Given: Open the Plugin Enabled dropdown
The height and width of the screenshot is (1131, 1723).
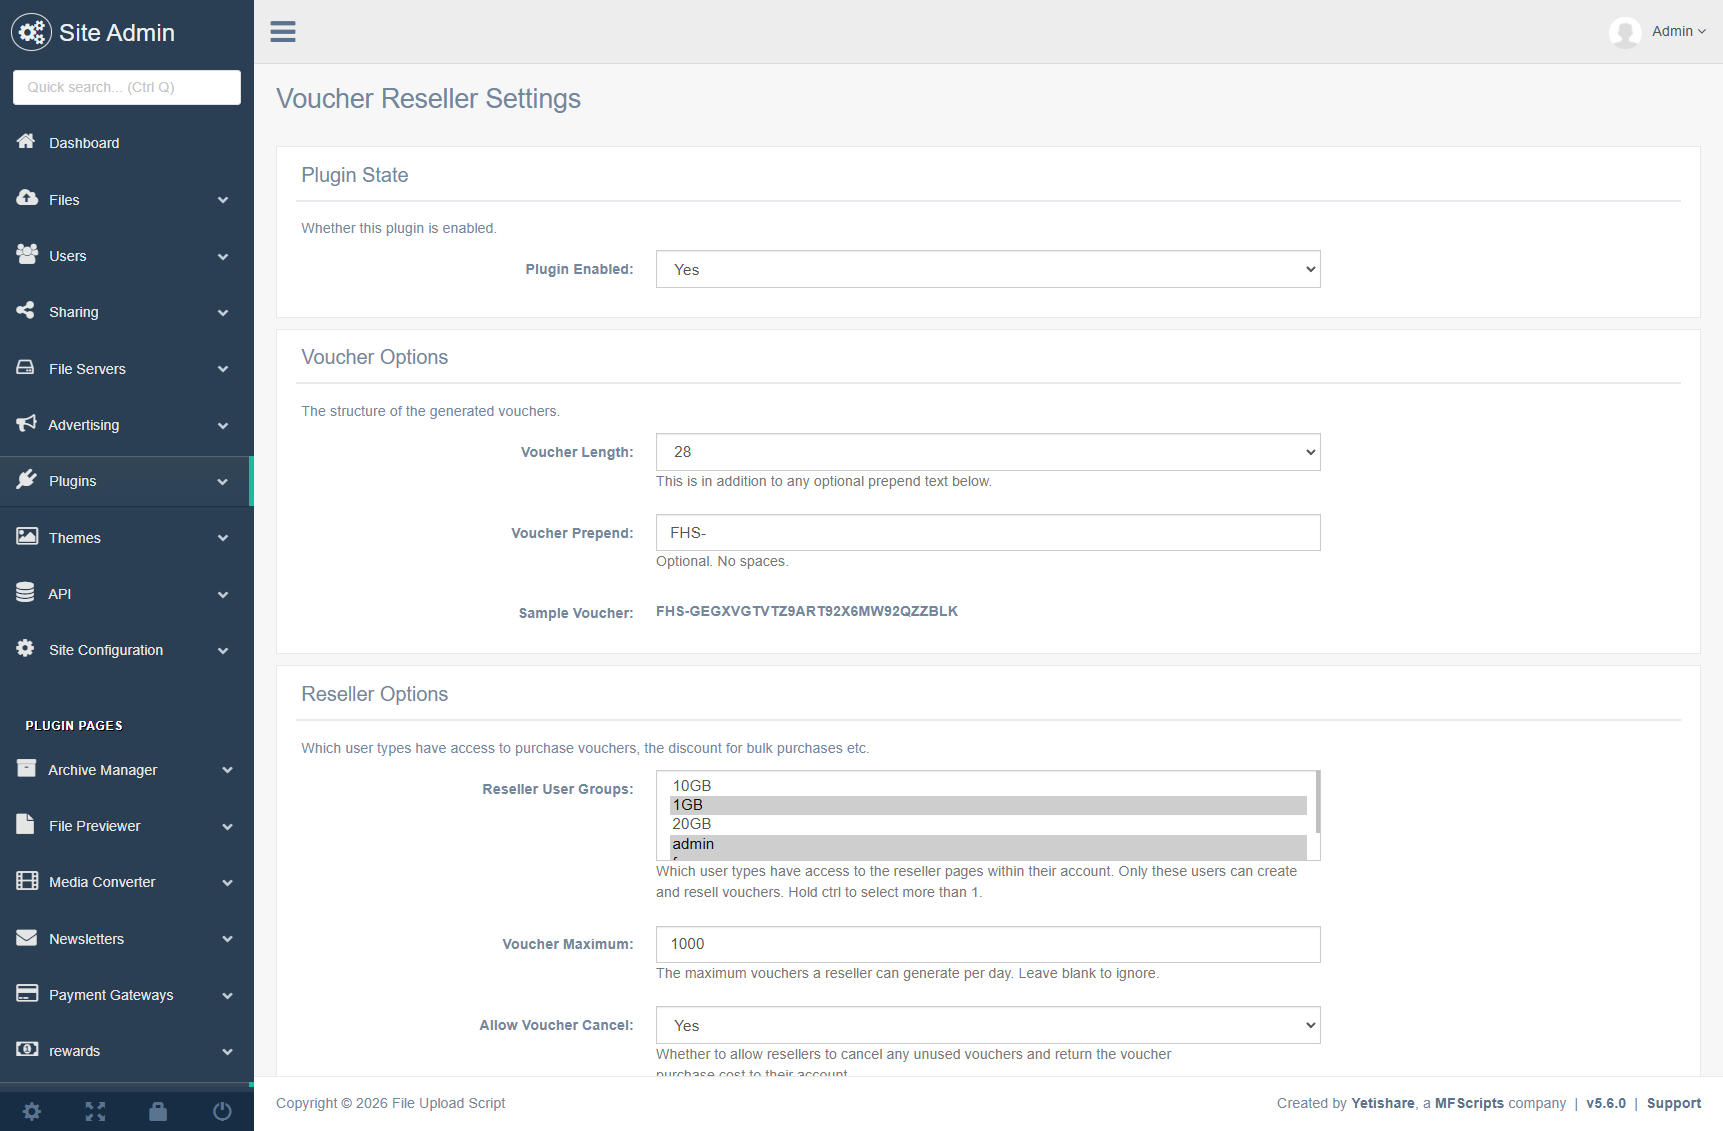Looking at the screenshot, I should coord(987,269).
